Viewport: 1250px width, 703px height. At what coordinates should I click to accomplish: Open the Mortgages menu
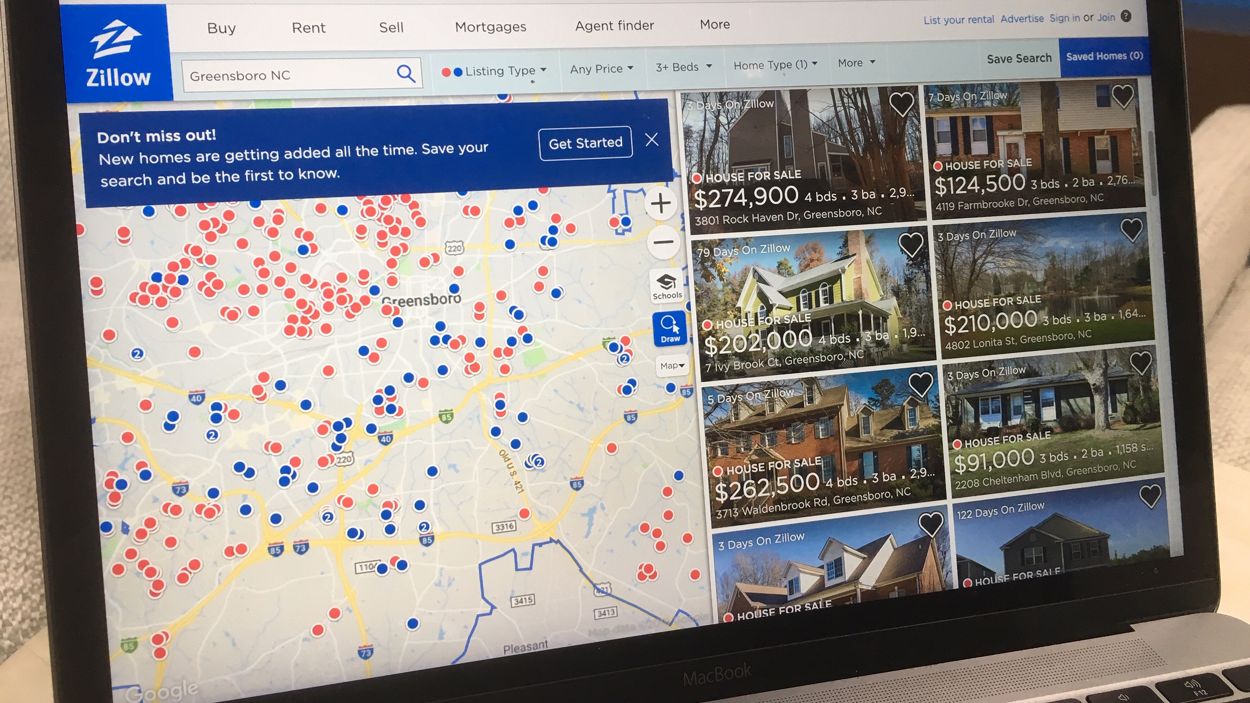click(490, 27)
